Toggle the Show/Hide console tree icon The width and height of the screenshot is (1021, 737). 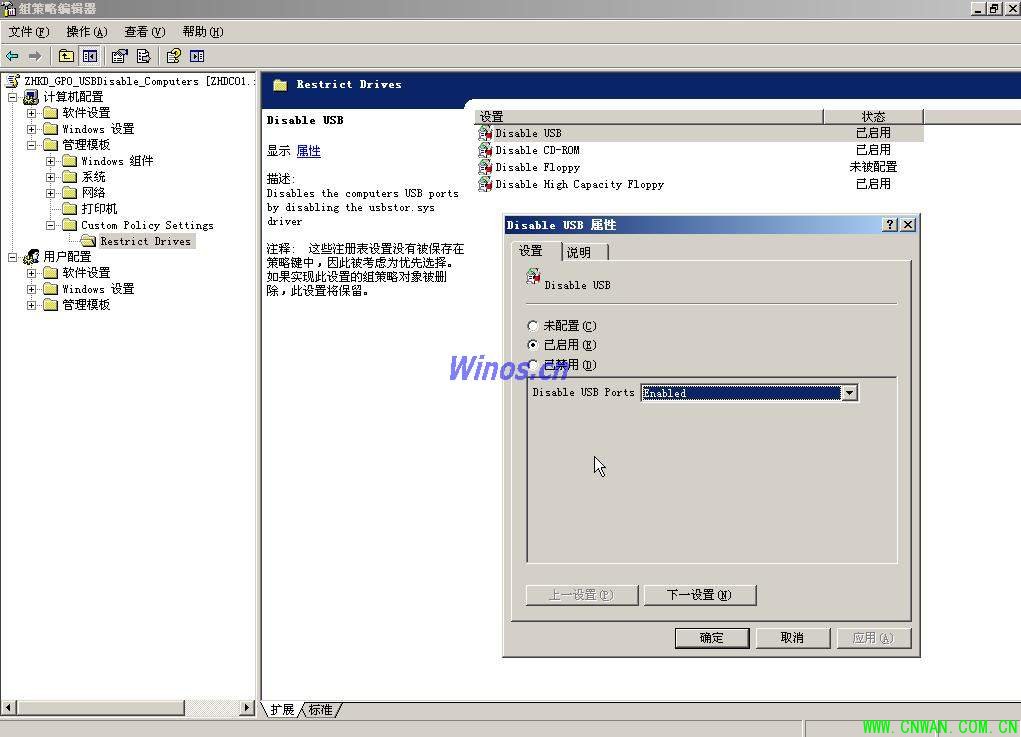90,56
